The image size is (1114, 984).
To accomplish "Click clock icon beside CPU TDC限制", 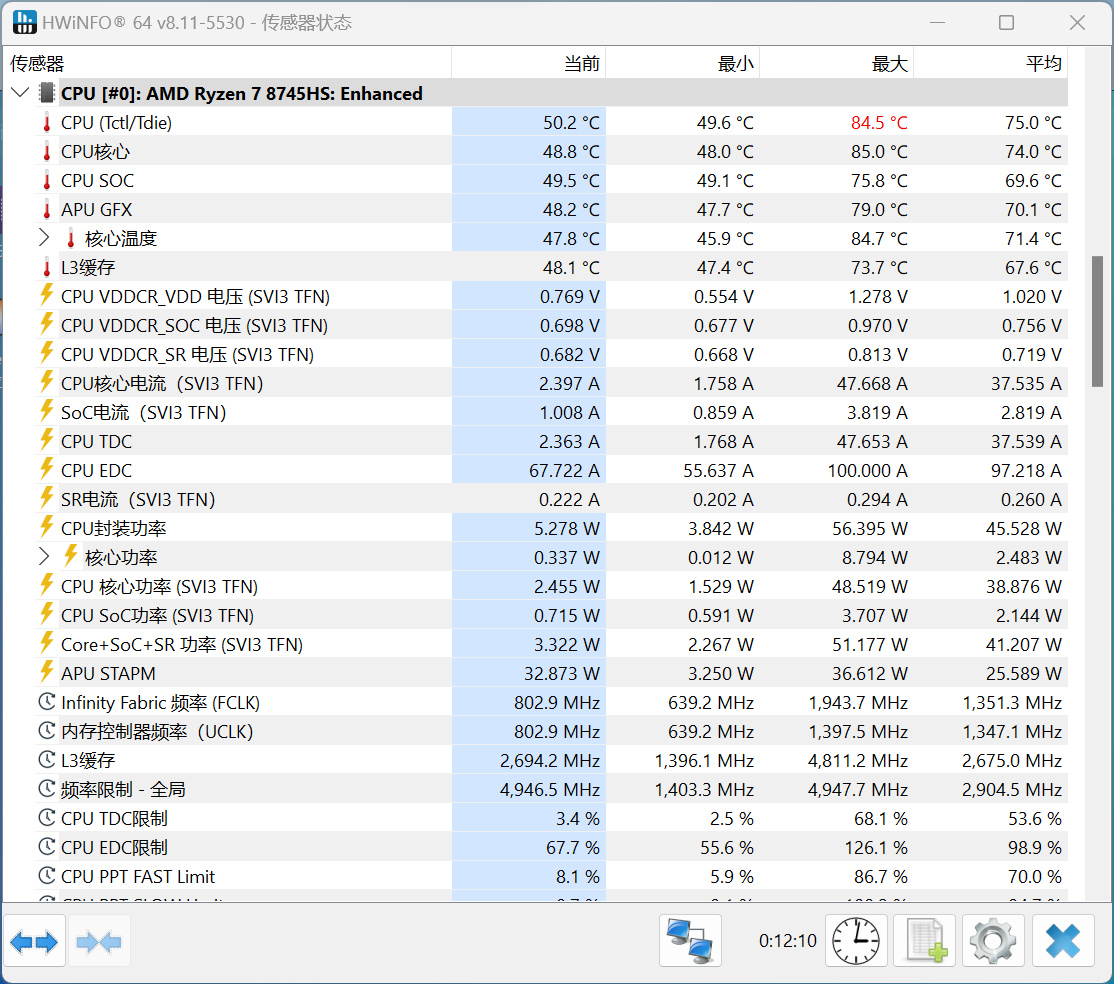I will point(47,818).
